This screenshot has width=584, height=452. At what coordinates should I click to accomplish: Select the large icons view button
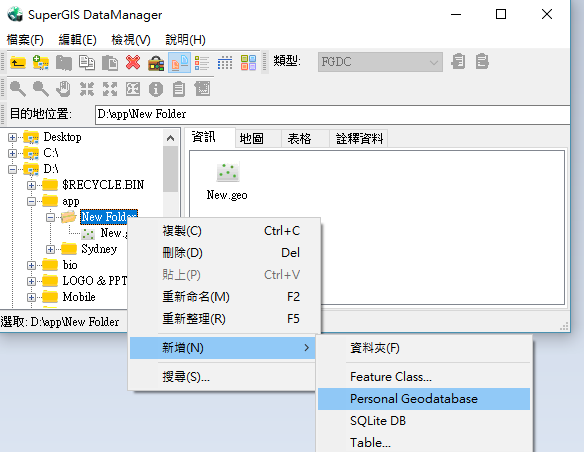[179, 62]
